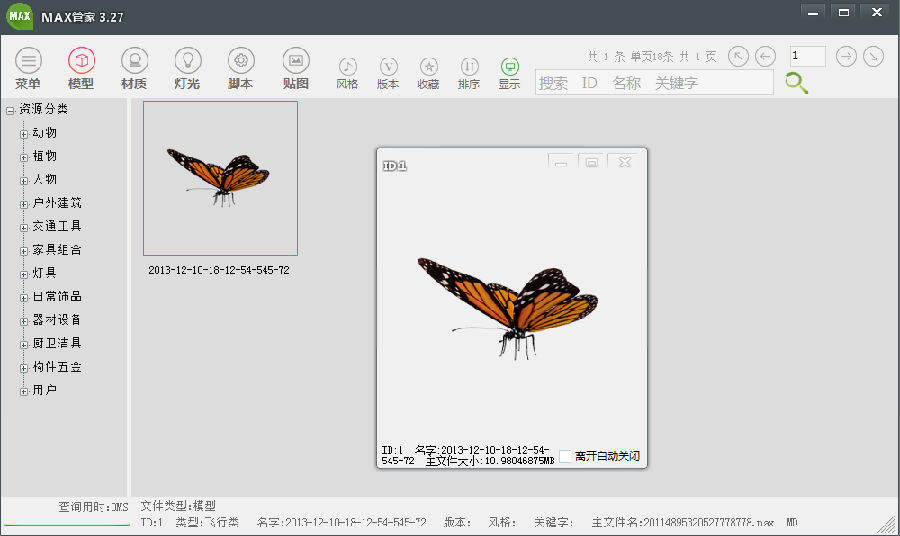Click the 收藏 (Favorites) star icon
Image resolution: width=900 pixels, height=536 pixels.
coord(428,67)
